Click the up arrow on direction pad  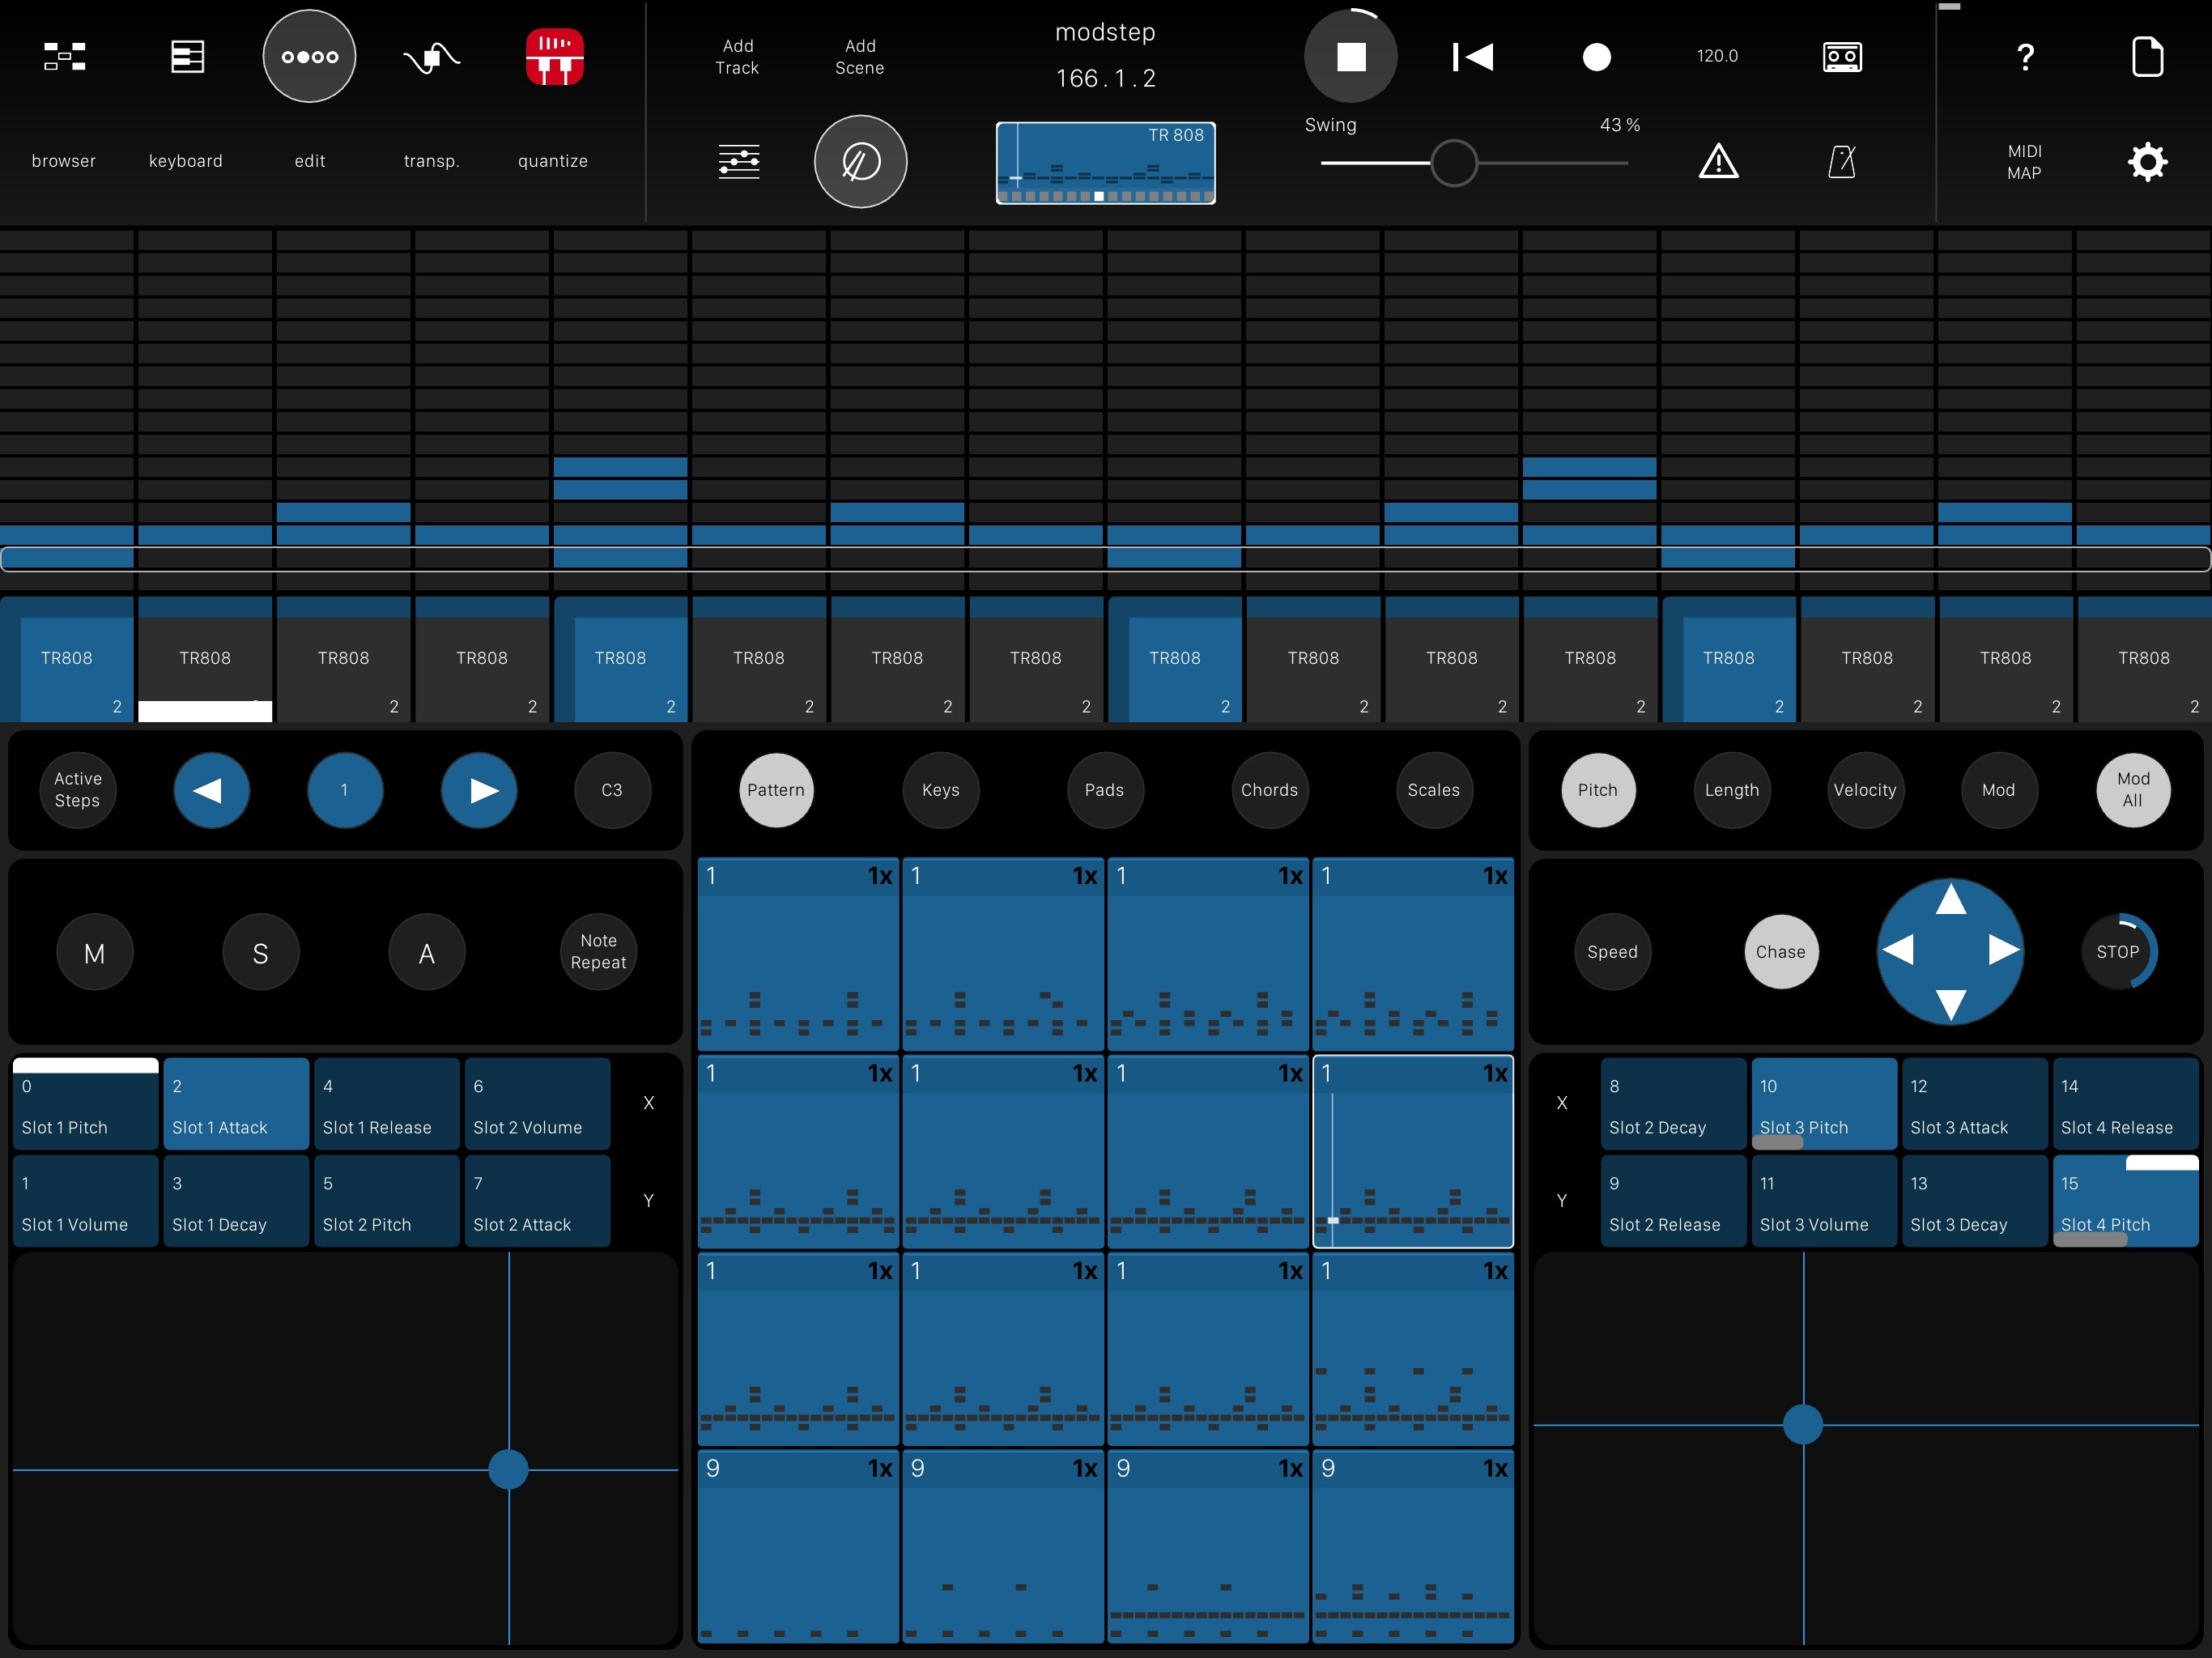pos(1950,900)
